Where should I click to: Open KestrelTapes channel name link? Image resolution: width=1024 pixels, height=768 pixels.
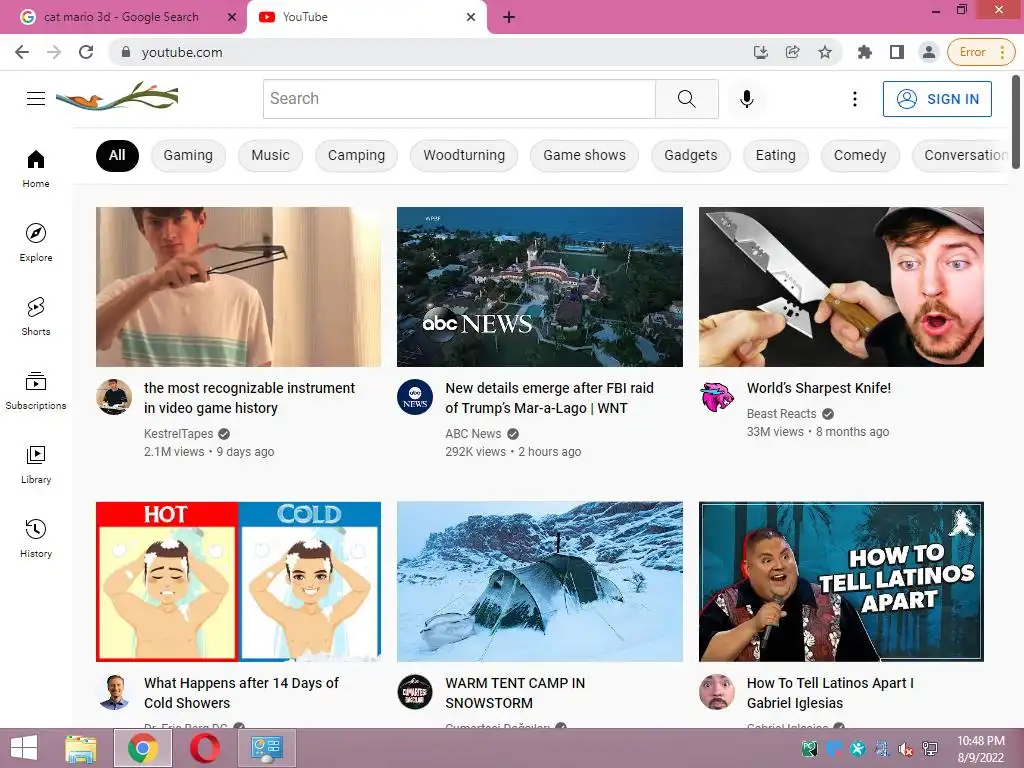tap(178, 434)
